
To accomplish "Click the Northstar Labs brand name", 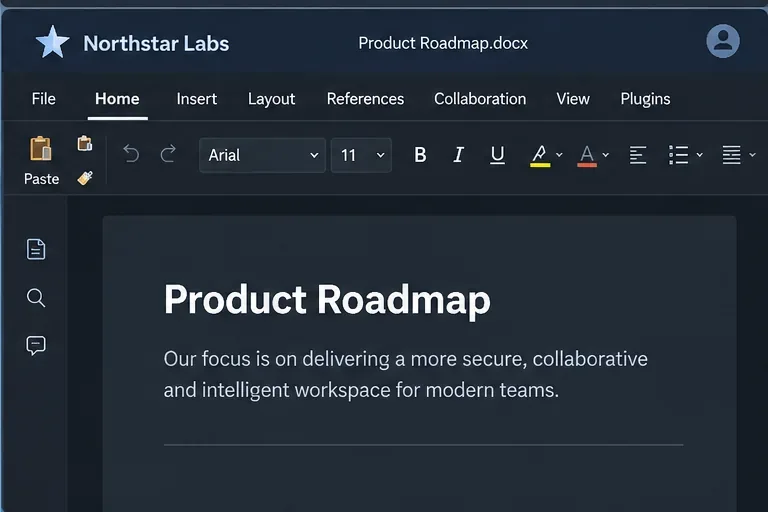I will click(156, 44).
